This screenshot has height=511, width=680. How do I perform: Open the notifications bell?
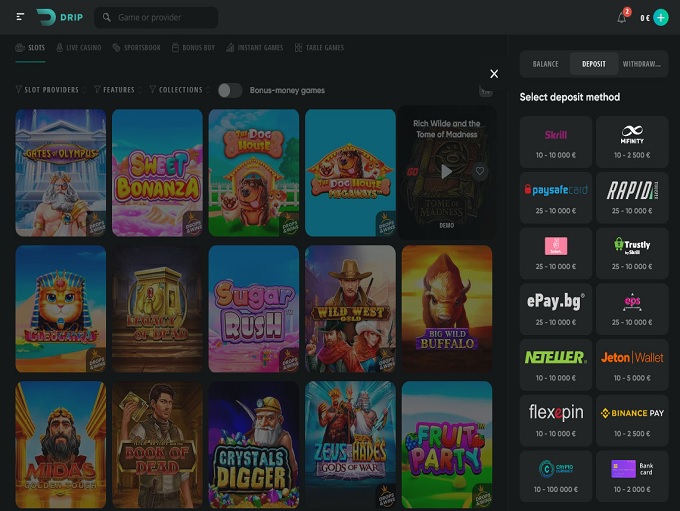point(622,18)
